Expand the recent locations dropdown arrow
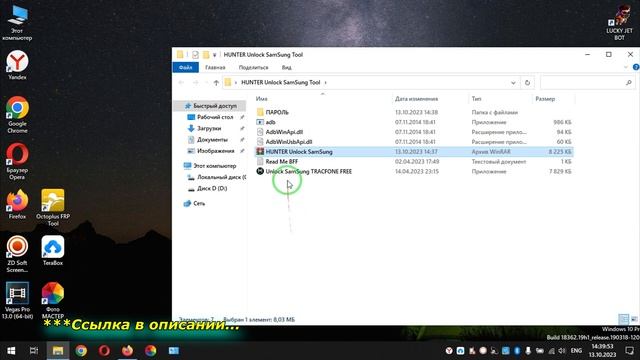The height and width of the screenshot is (360, 640). [x=206, y=82]
